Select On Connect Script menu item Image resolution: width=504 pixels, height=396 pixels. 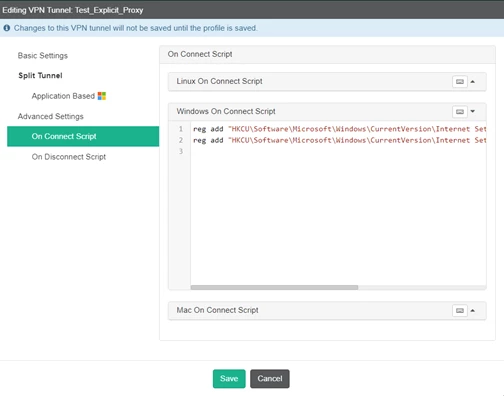pos(83,136)
